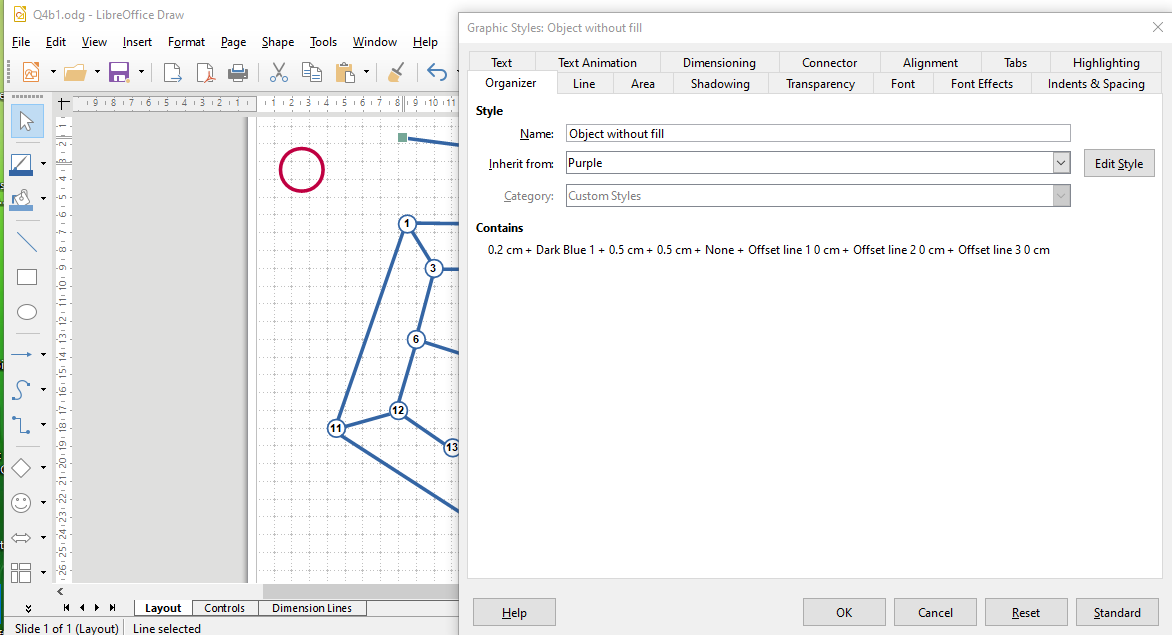Open the Paste options dropdown arrow
1172x635 pixels.
[367, 72]
